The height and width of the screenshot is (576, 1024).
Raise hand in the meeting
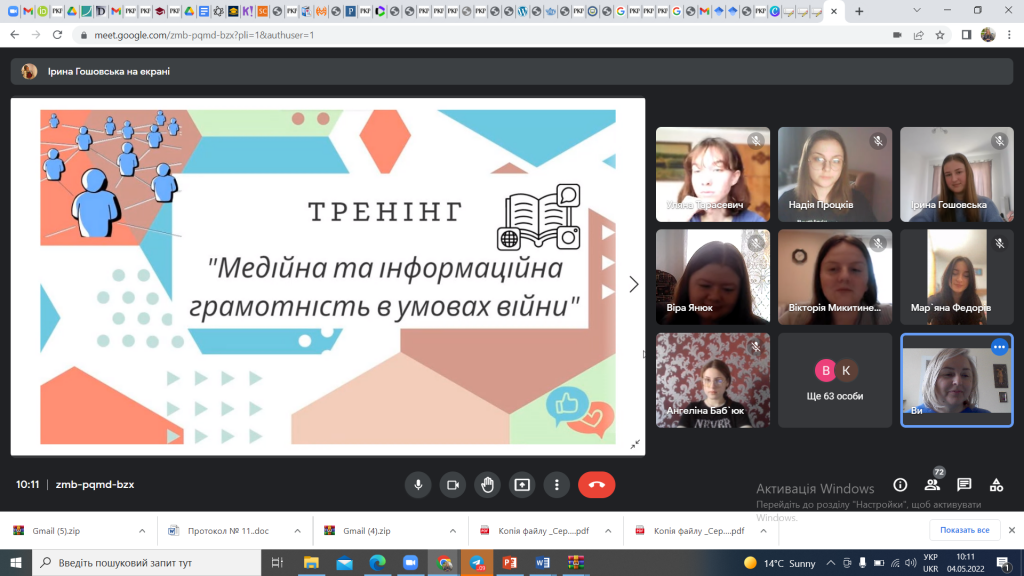coord(487,485)
